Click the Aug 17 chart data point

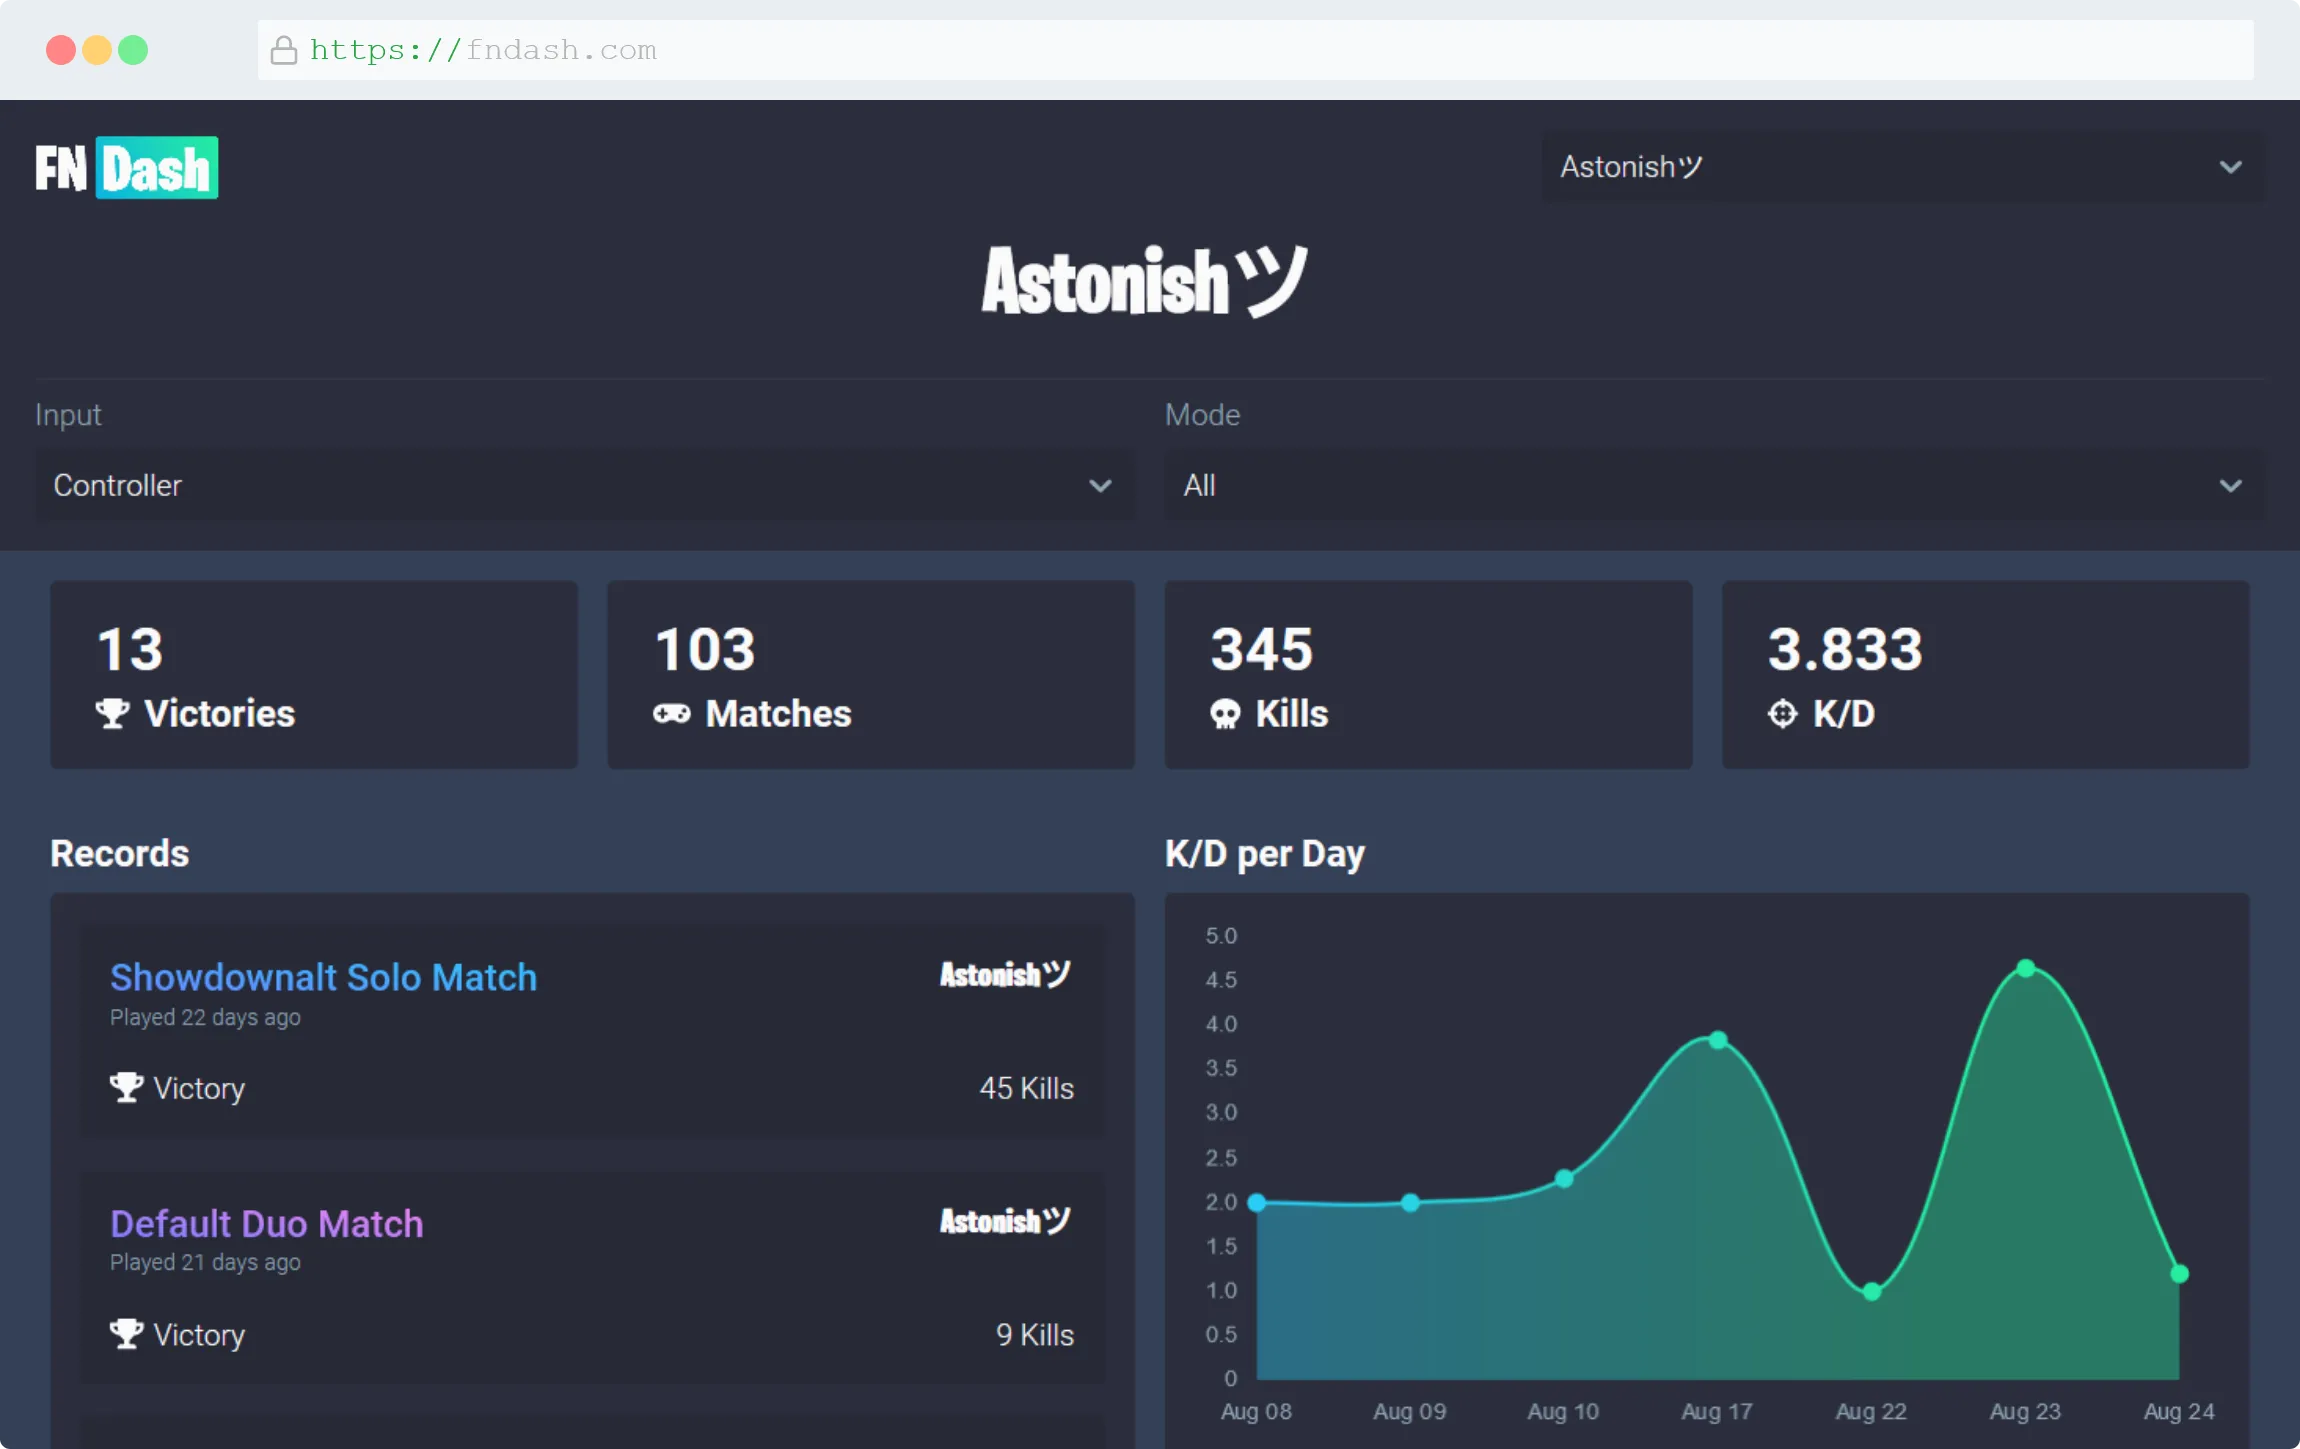tap(1718, 1040)
